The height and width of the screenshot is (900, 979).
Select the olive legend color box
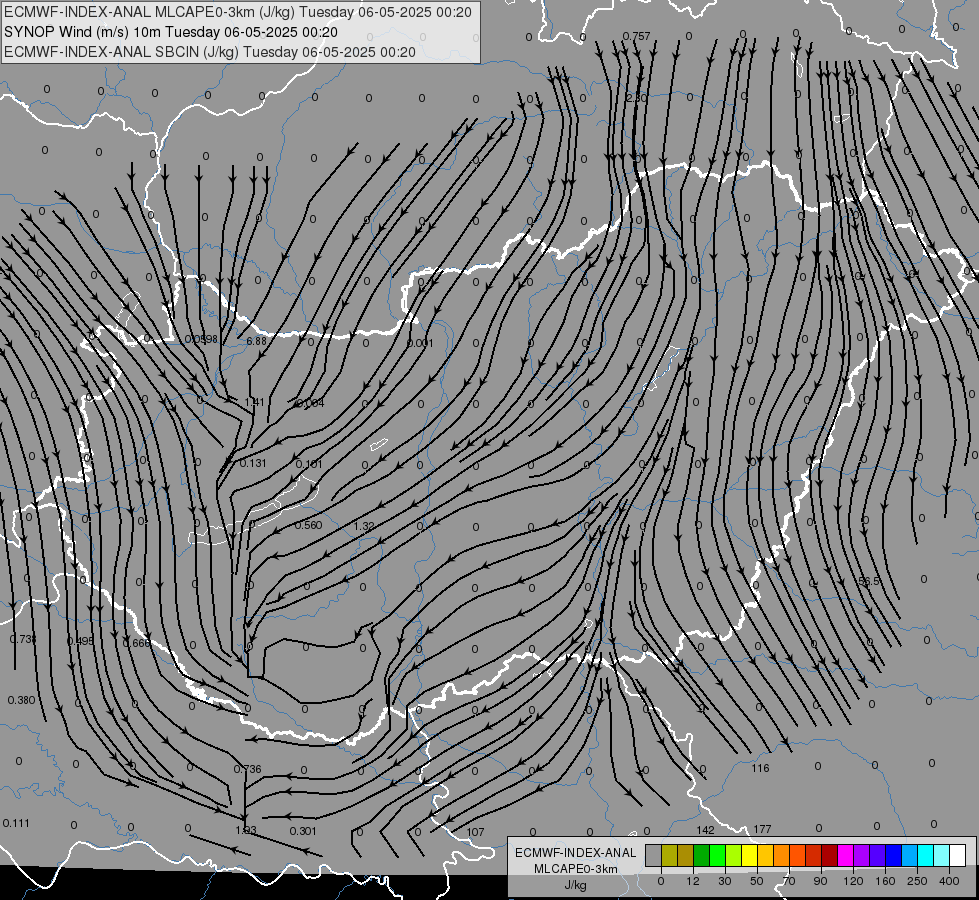pyautogui.click(x=669, y=855)
